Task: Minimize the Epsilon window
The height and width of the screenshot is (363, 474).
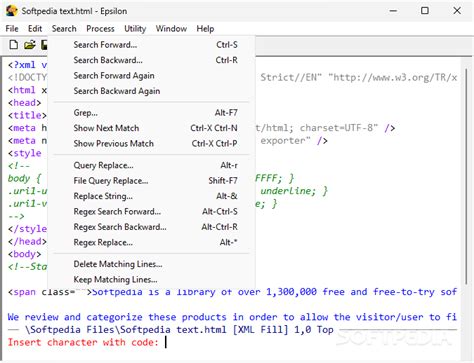Action: point(393,11)
